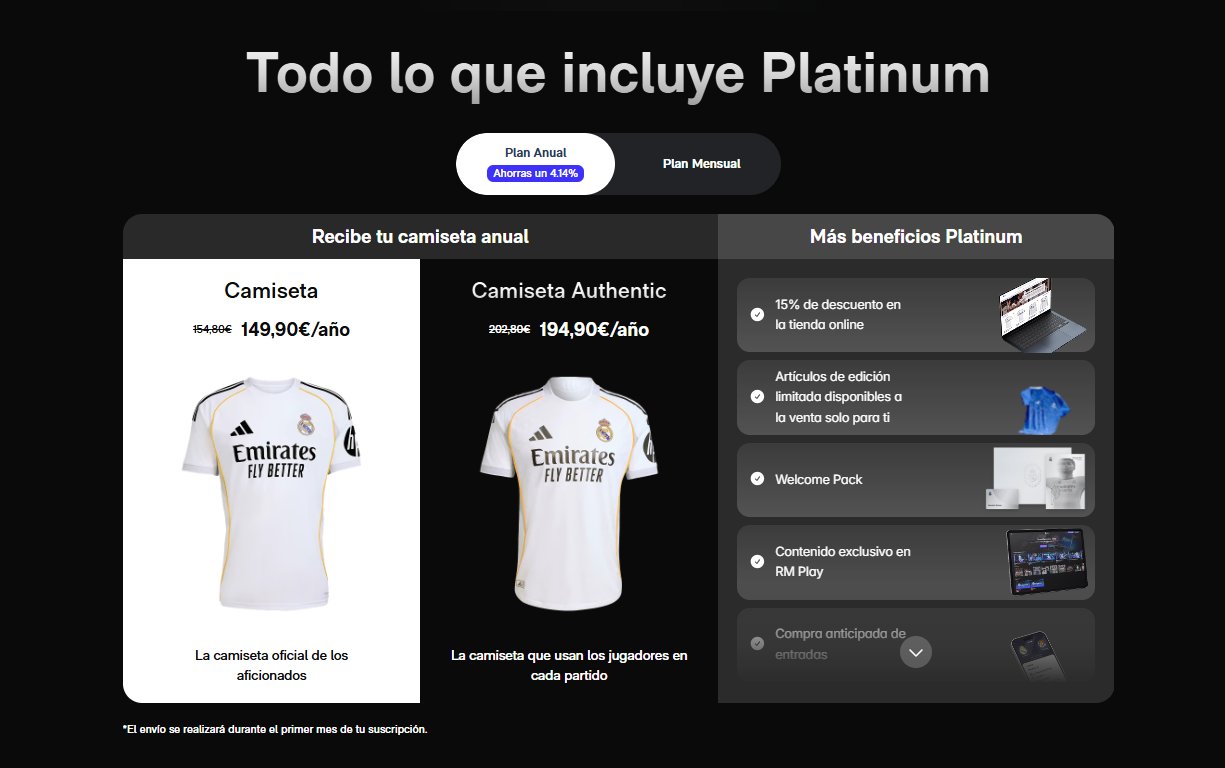The image size is (1225, 768).
Task: Select the Plan Anual toggle option
Action: pyautogui.click(x=535, y=163)
